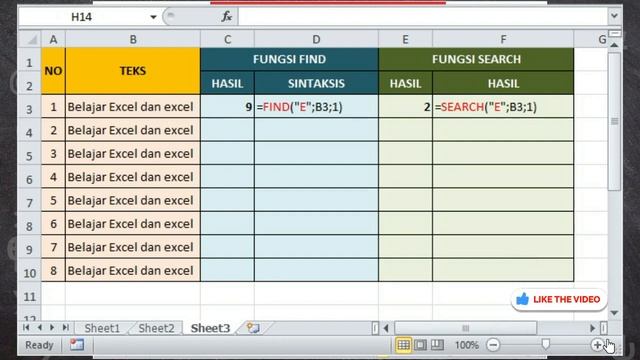Select column A header
The width and height of the screenshot is (640, 360).
pos(53,40)
